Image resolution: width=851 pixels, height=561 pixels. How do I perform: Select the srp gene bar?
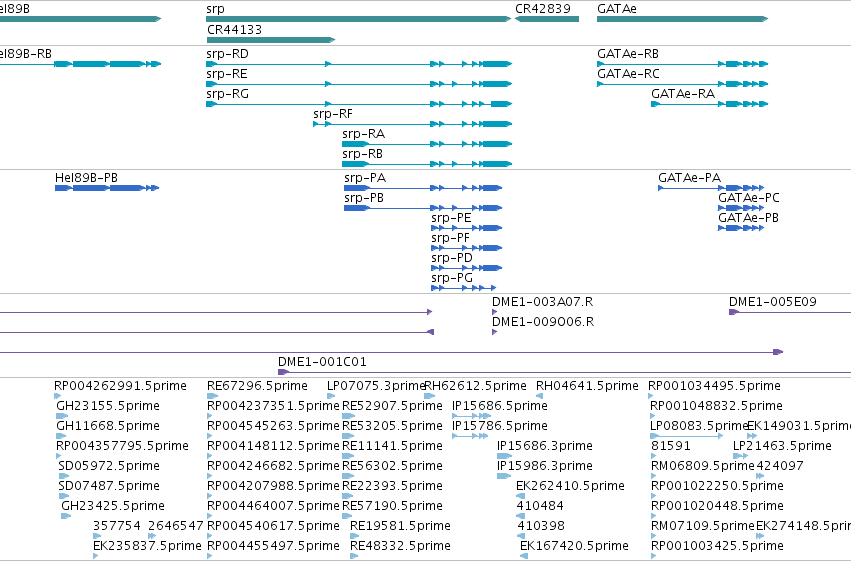(358, 19)
